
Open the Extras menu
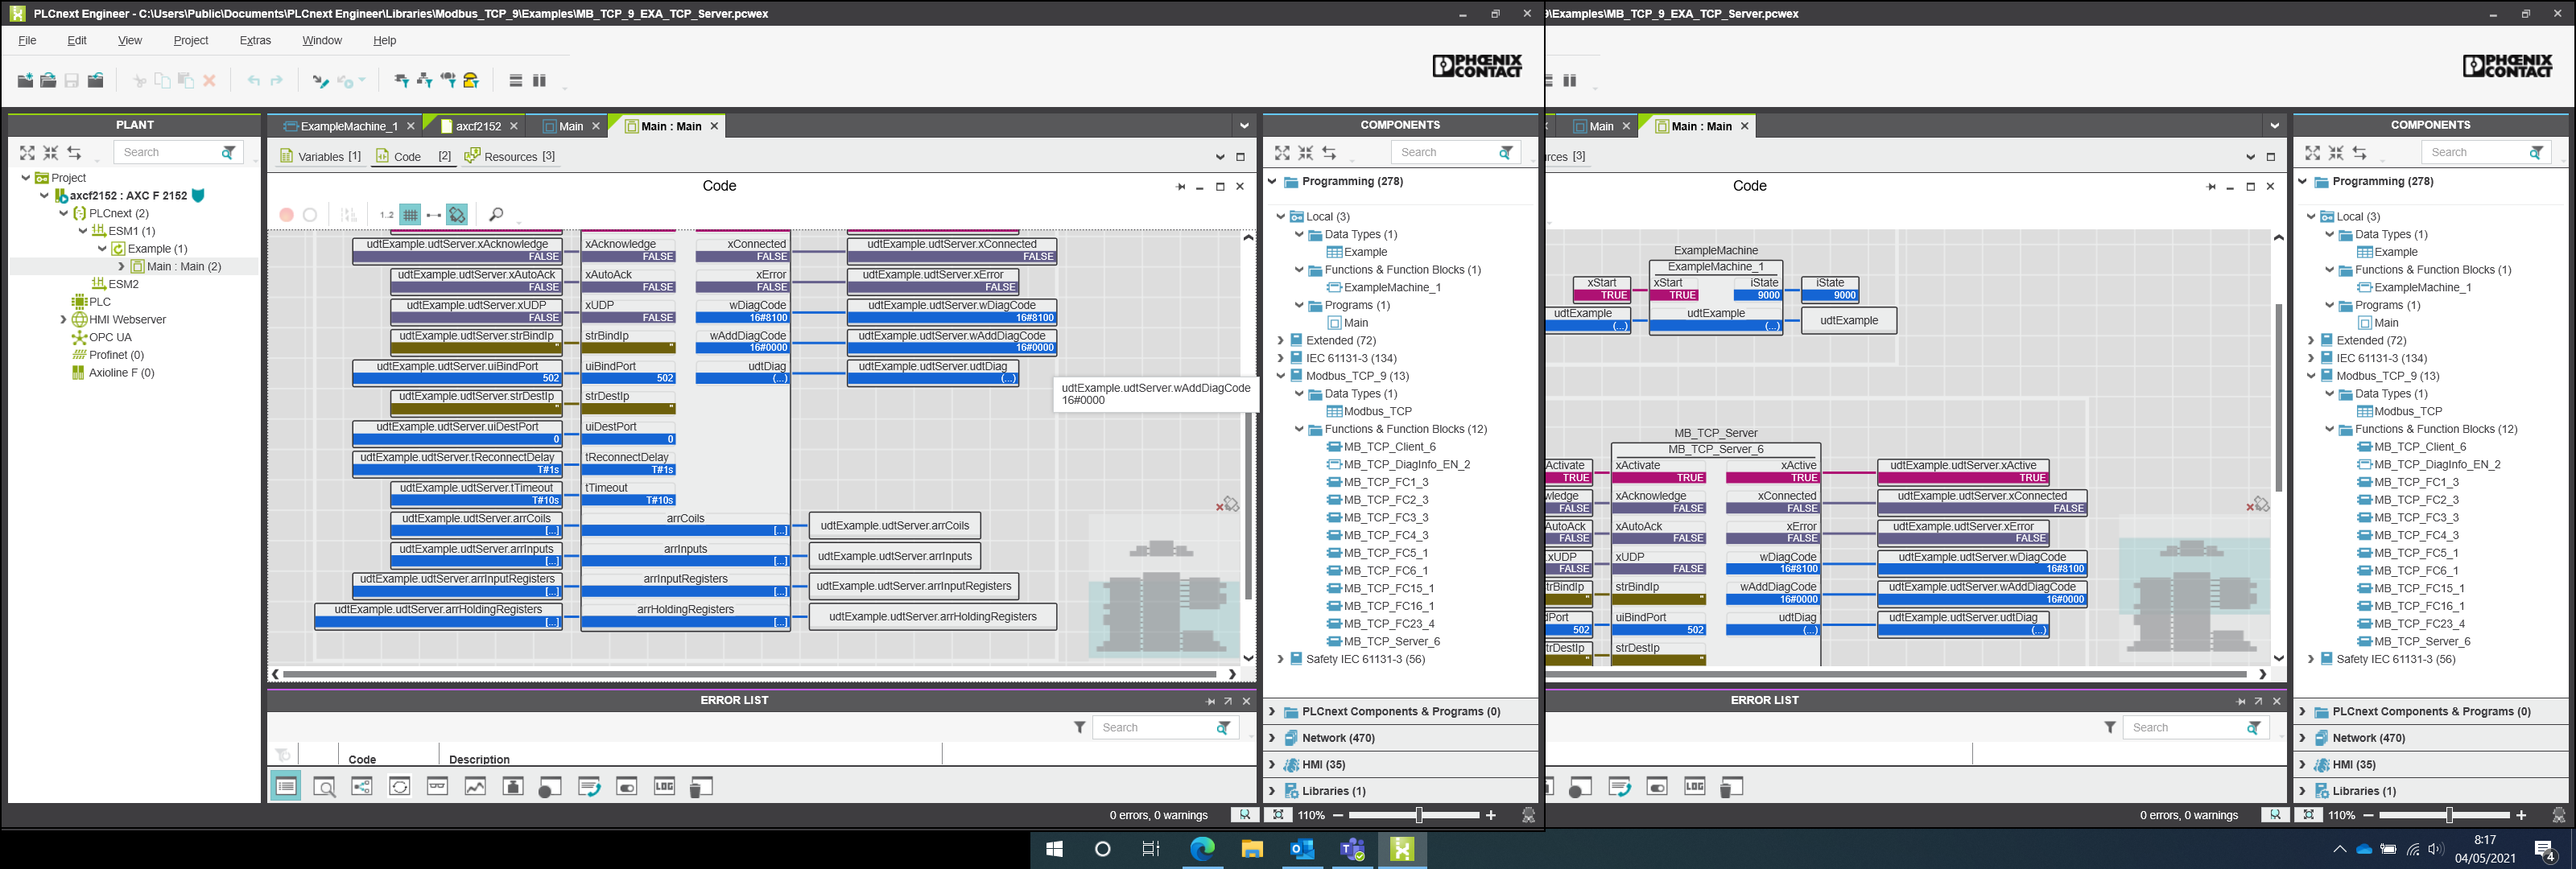(x=255, y=41)
